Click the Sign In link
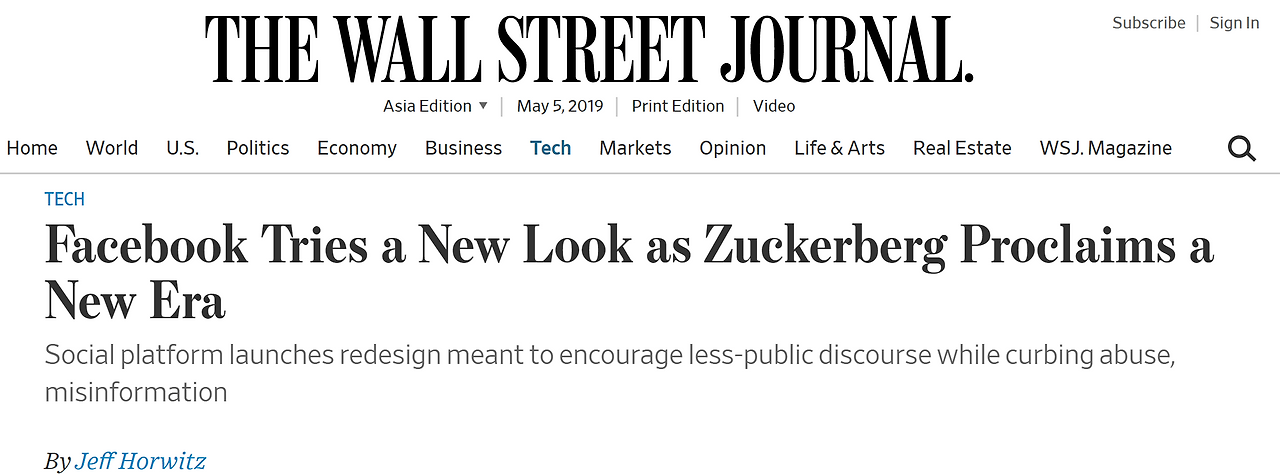1280x474 pixels. [x=1234, y=23]
